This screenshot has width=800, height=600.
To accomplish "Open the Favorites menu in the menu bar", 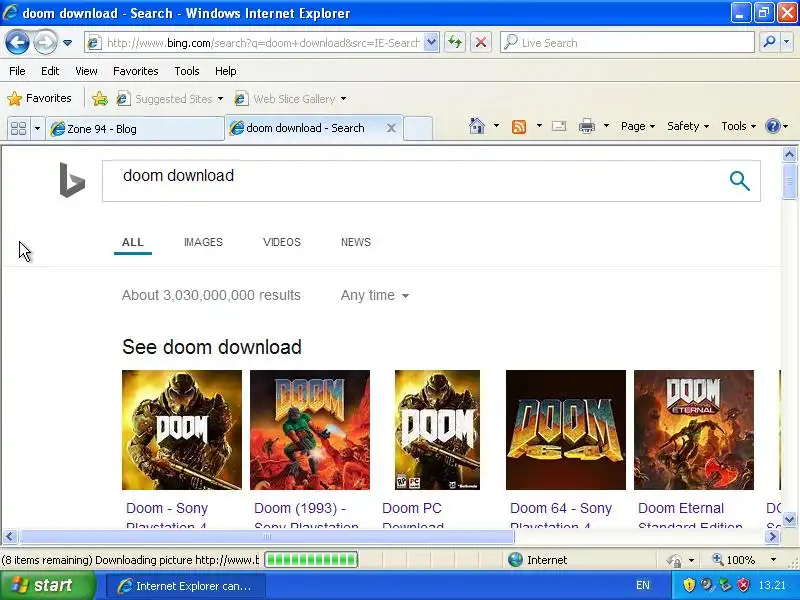I will [x=136, y=71].
